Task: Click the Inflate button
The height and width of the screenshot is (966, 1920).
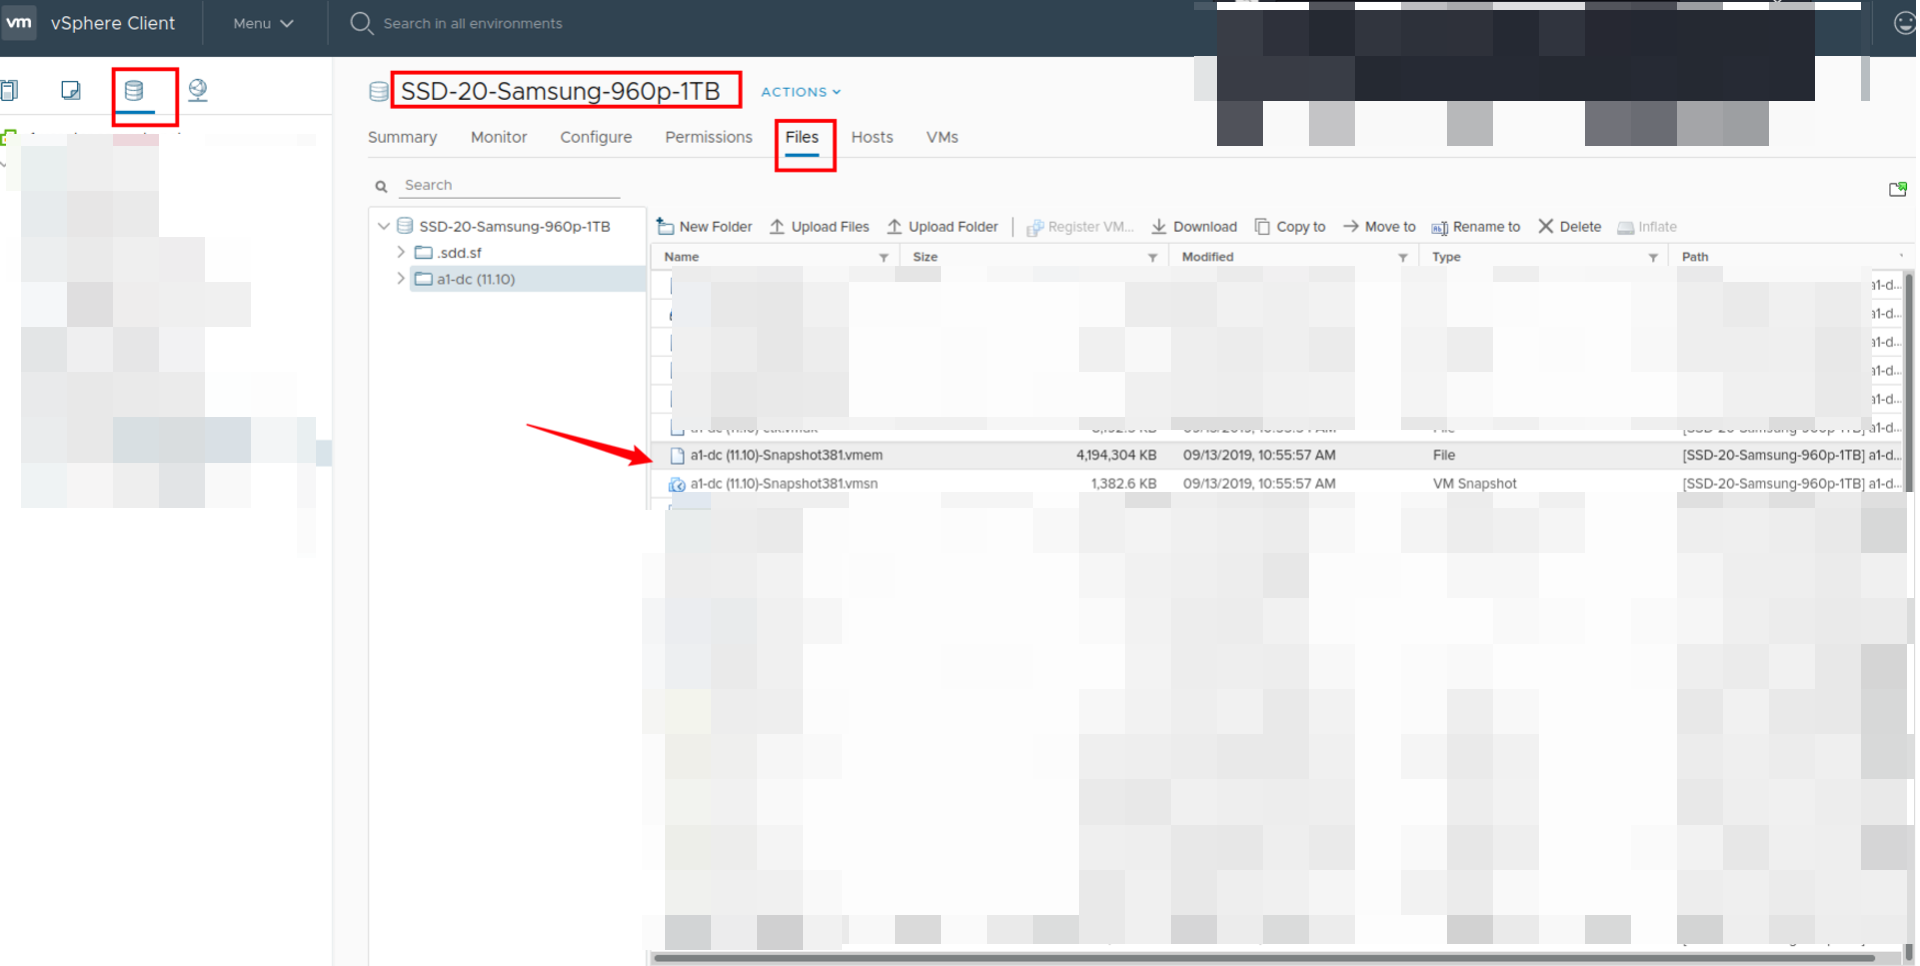Action: 1647,227
